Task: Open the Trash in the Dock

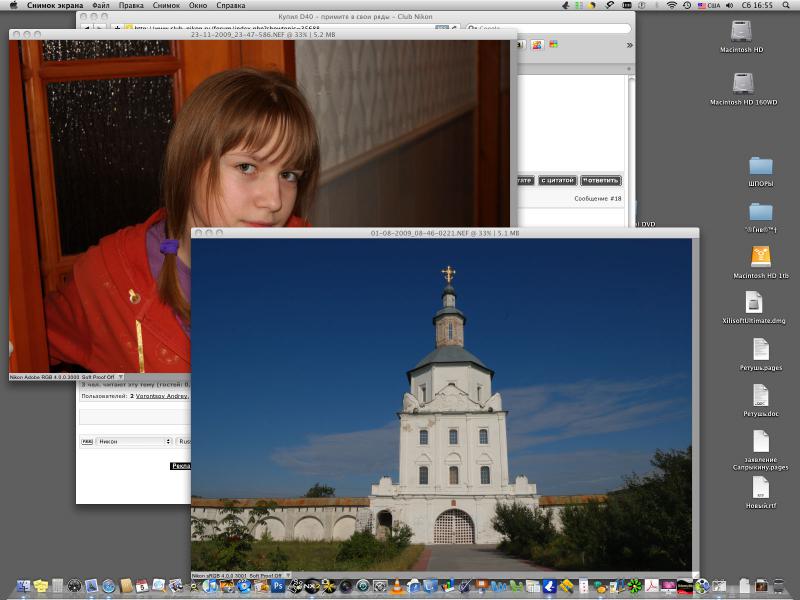Action: pyautogui.click(x=779, y=586)
